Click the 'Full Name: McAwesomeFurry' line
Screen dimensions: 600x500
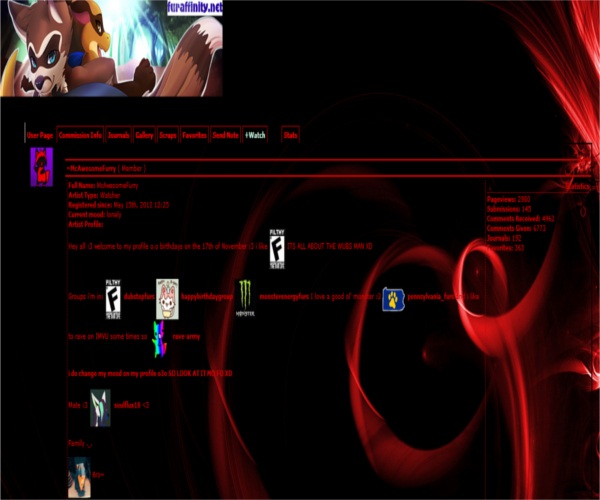[103, 186]
